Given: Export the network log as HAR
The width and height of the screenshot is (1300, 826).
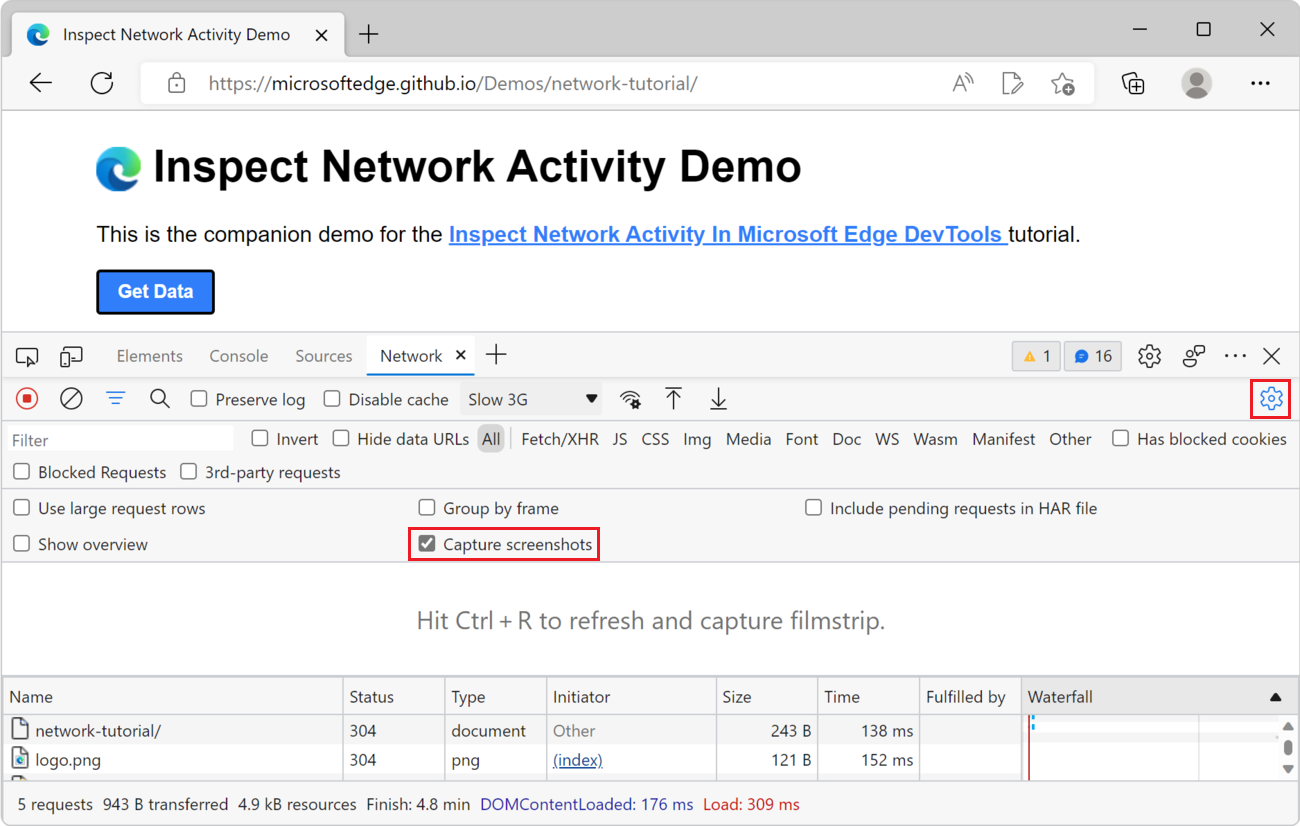Looking at the screenshot, I should [x=718, y=398].
